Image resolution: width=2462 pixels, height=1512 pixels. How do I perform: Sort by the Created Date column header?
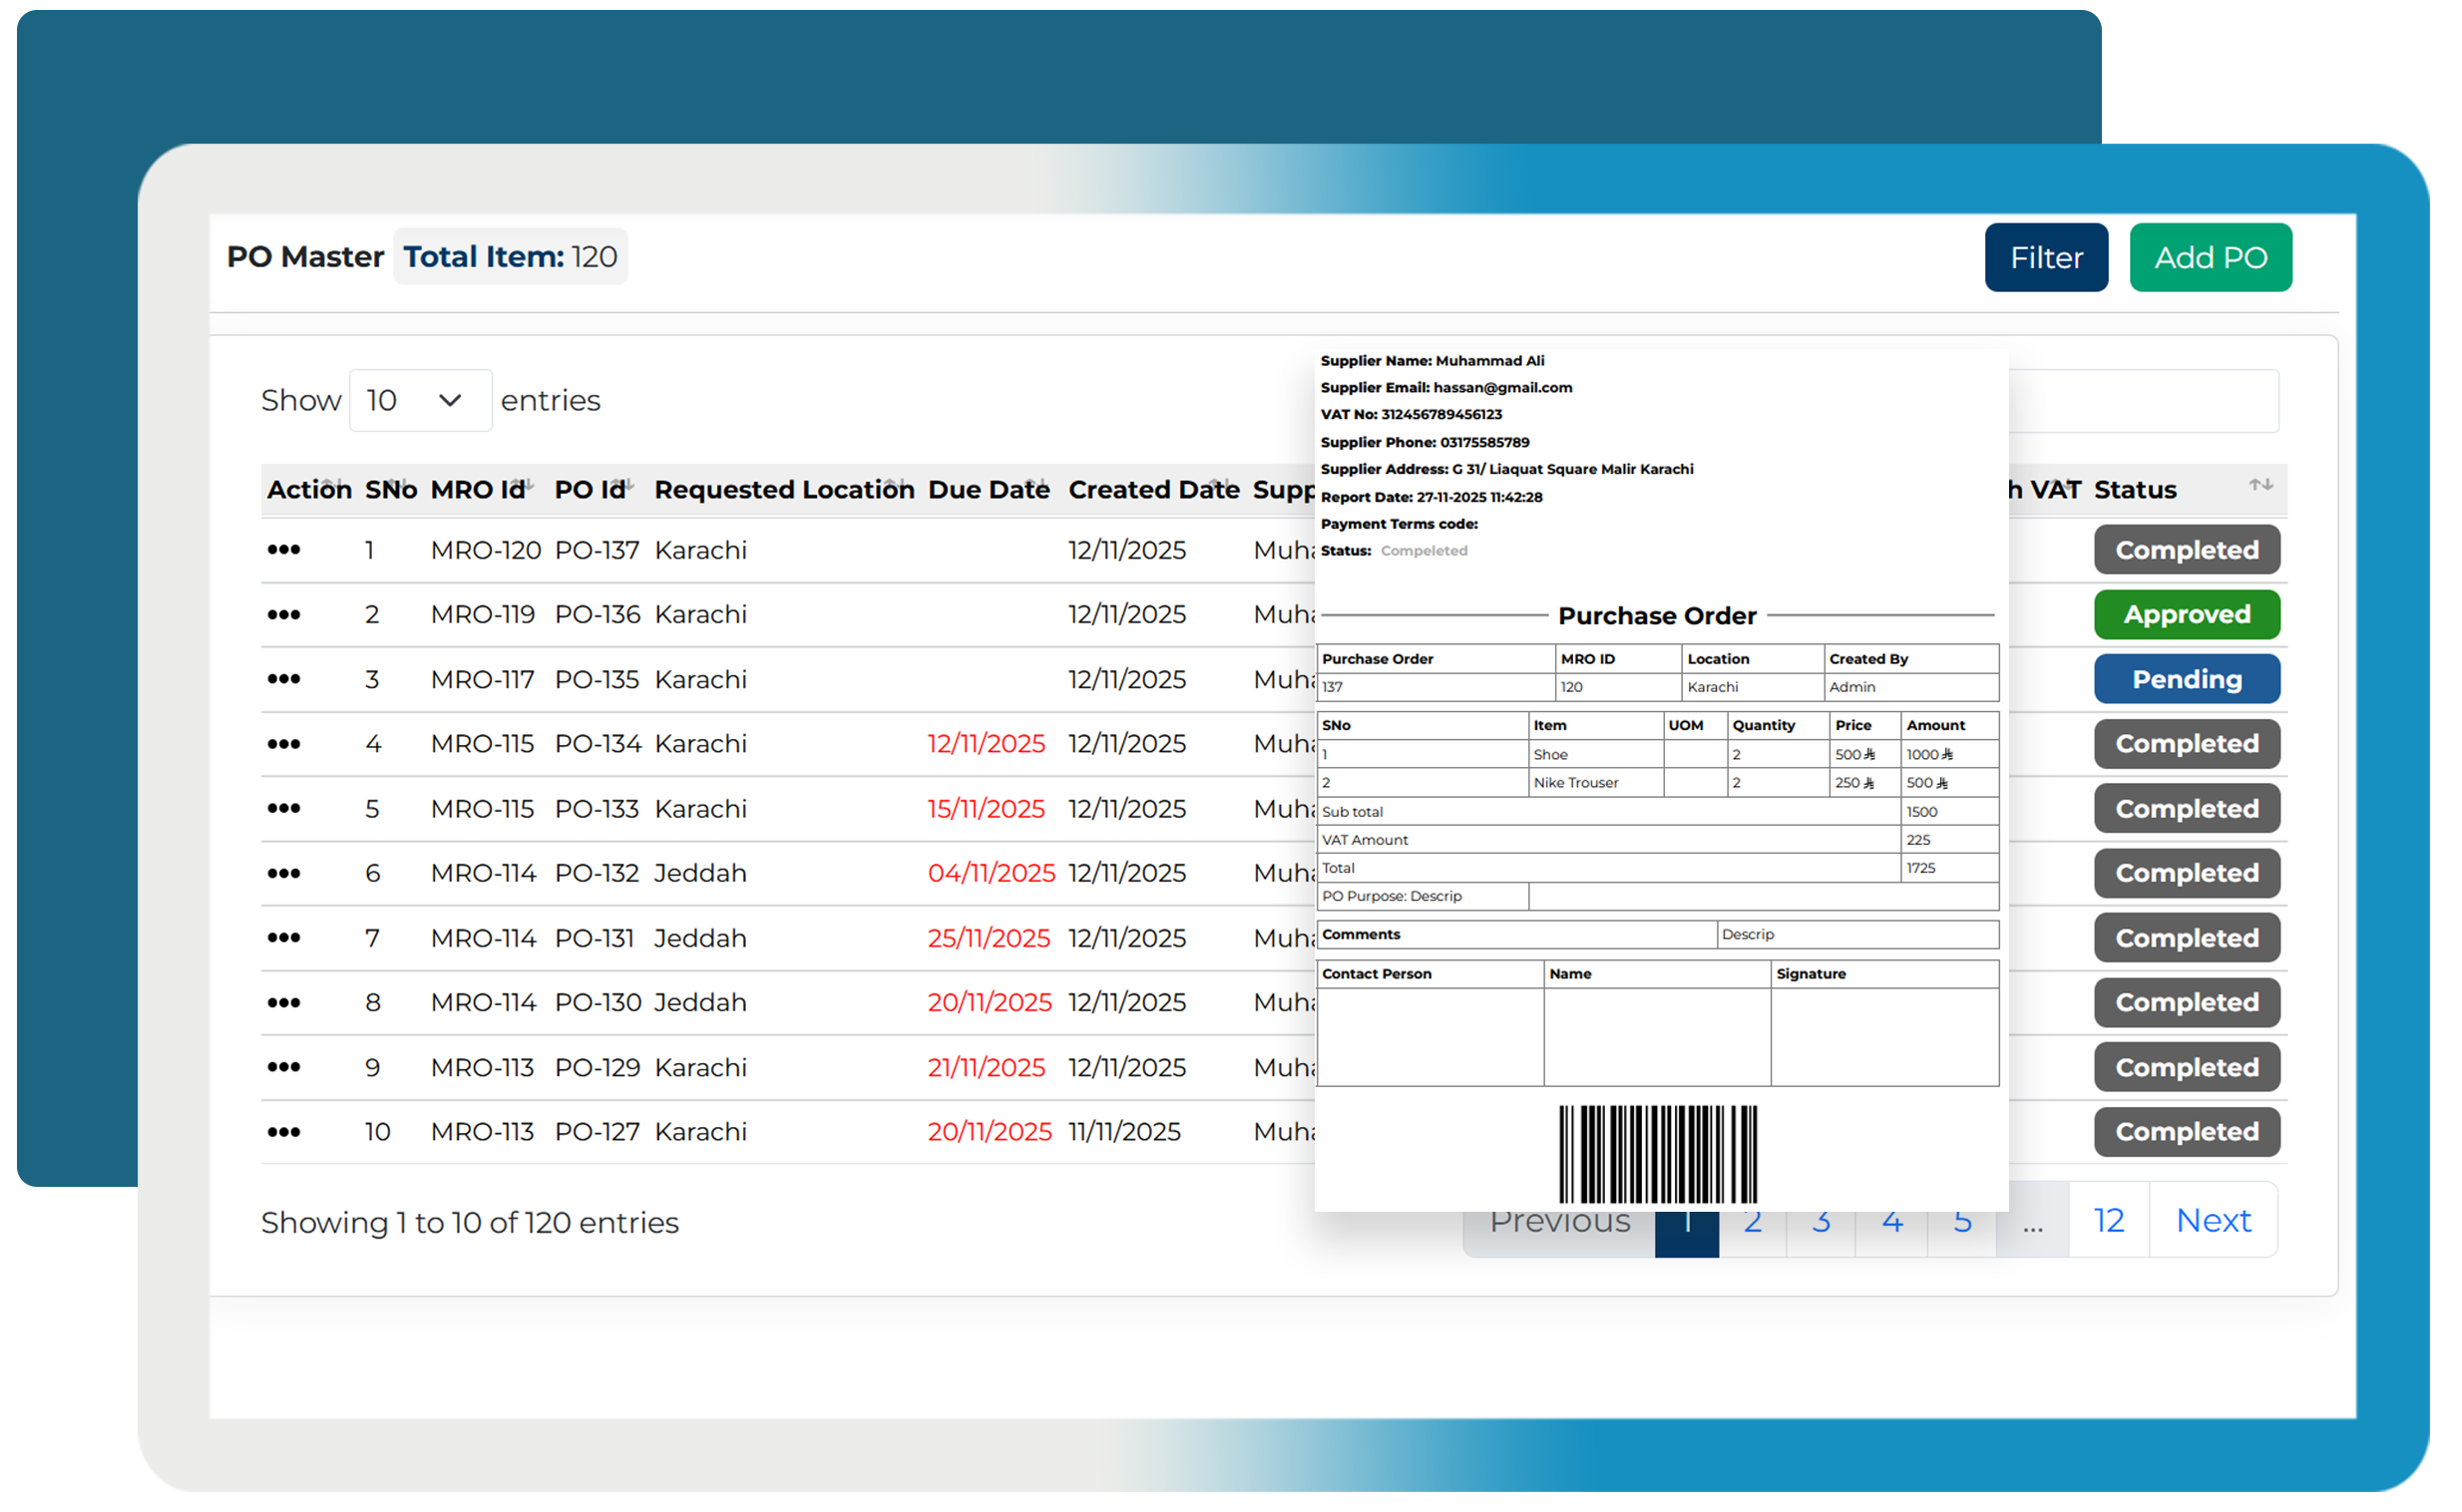pyautogui.click(x=1156, y=491)
